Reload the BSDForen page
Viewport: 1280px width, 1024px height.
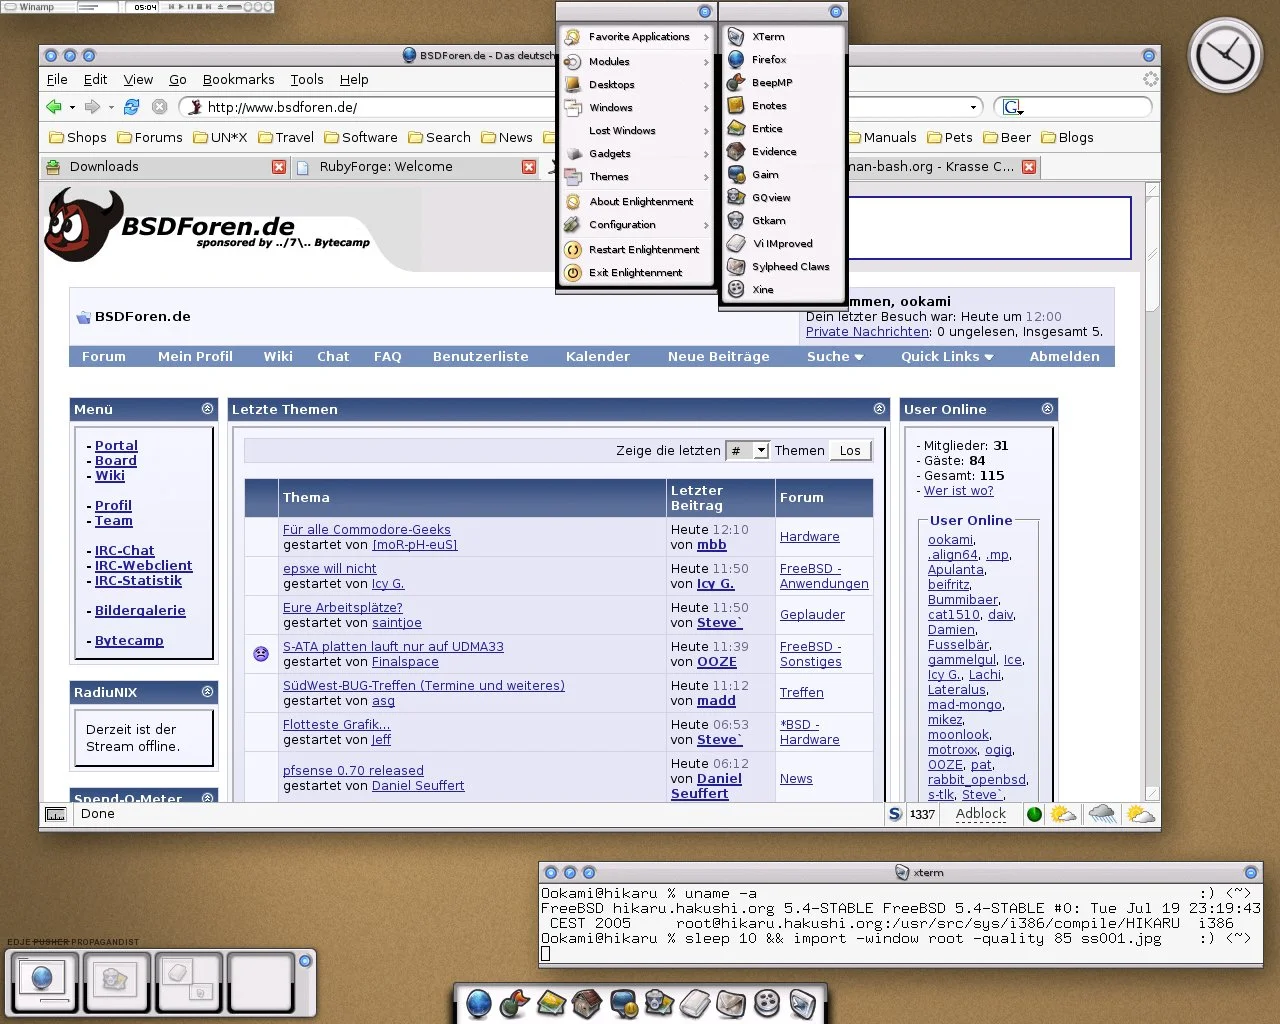point(131,106)
